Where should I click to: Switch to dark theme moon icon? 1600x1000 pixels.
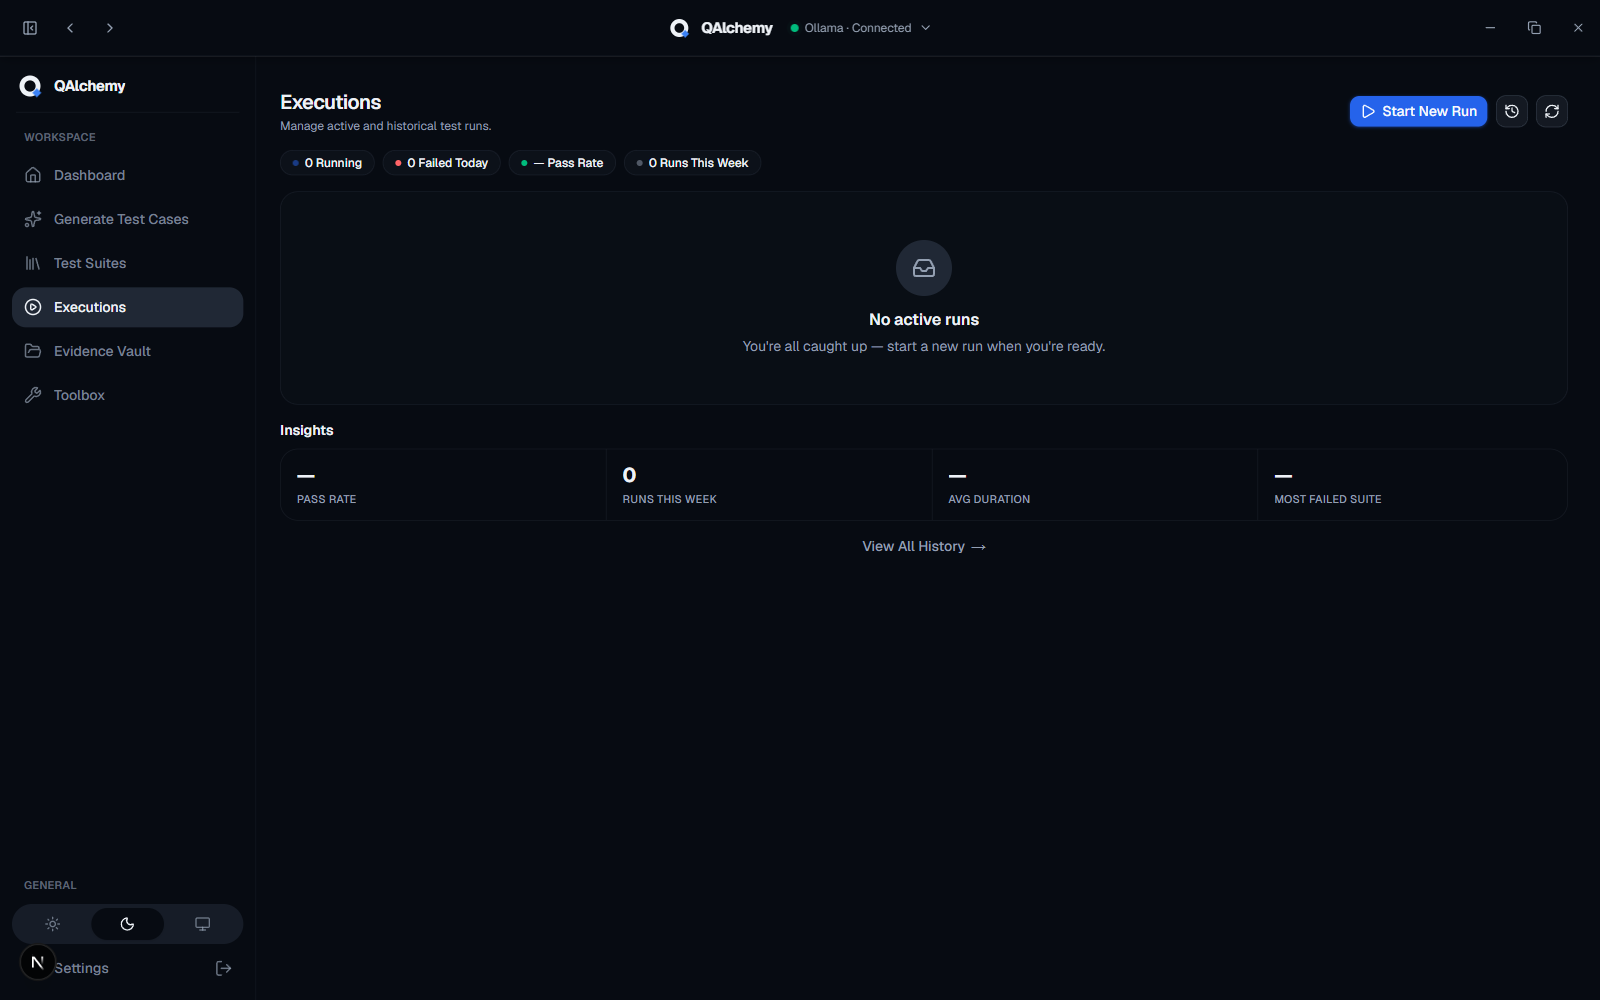tap(127, 924)
